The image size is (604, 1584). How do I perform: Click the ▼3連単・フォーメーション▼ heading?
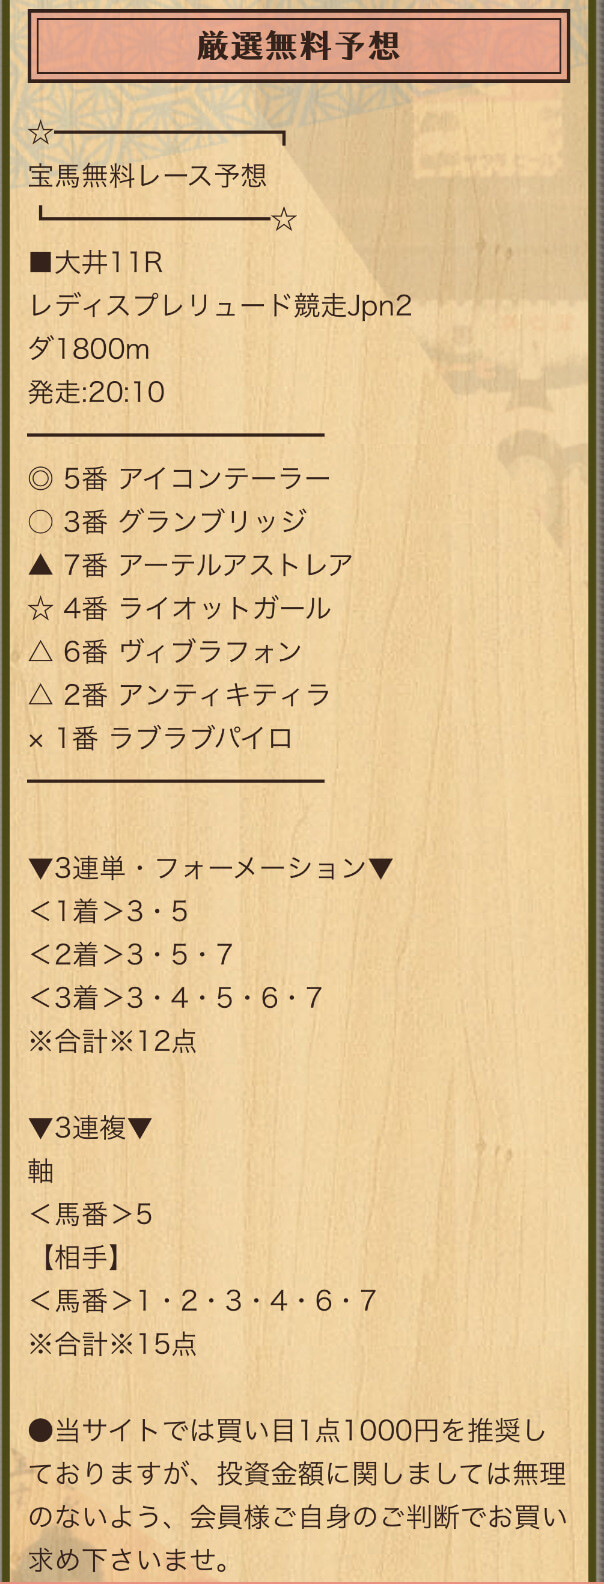[x=210, y=868]
